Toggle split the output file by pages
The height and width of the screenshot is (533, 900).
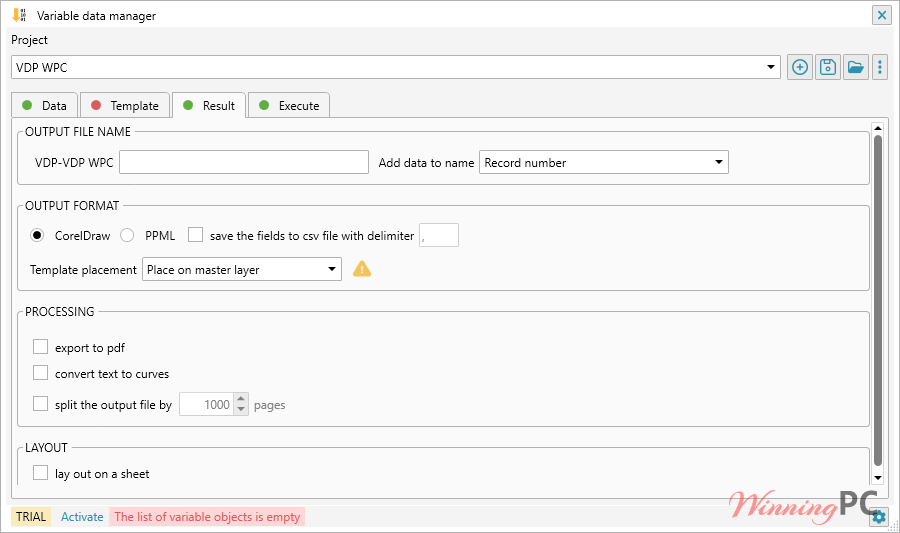click(40, 404)
